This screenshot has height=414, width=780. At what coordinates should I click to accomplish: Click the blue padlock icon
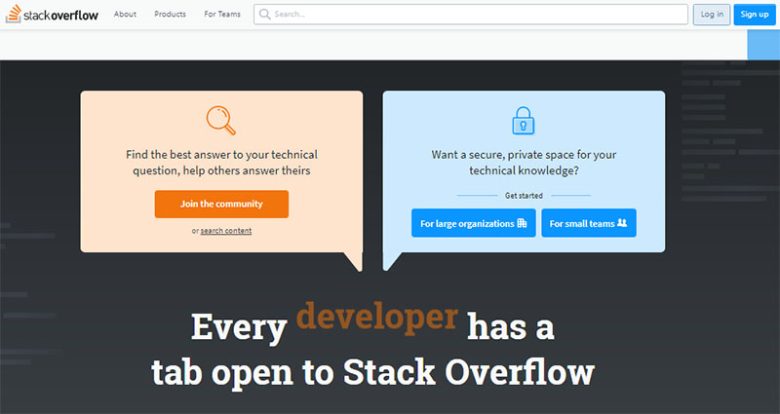523,120
